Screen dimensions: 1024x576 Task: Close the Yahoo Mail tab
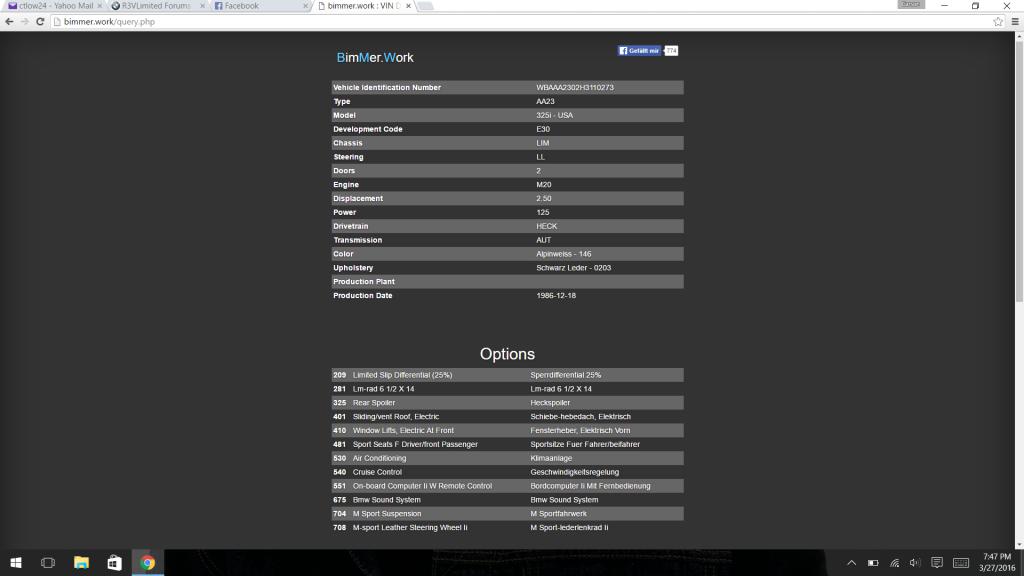99,6
